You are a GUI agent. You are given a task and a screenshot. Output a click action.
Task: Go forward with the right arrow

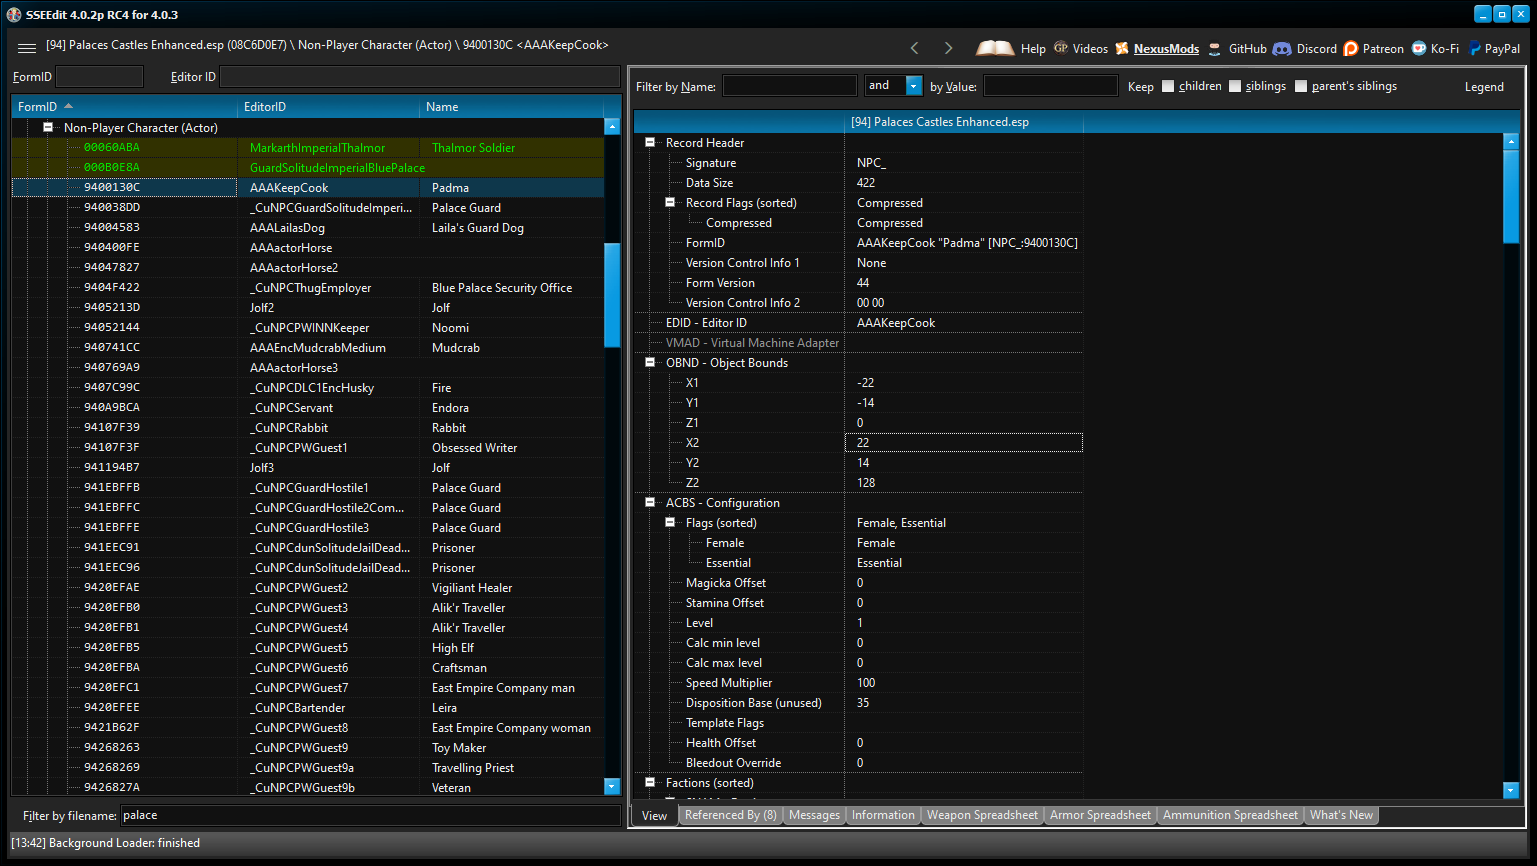pyautogui.click(x=949, y=48)
